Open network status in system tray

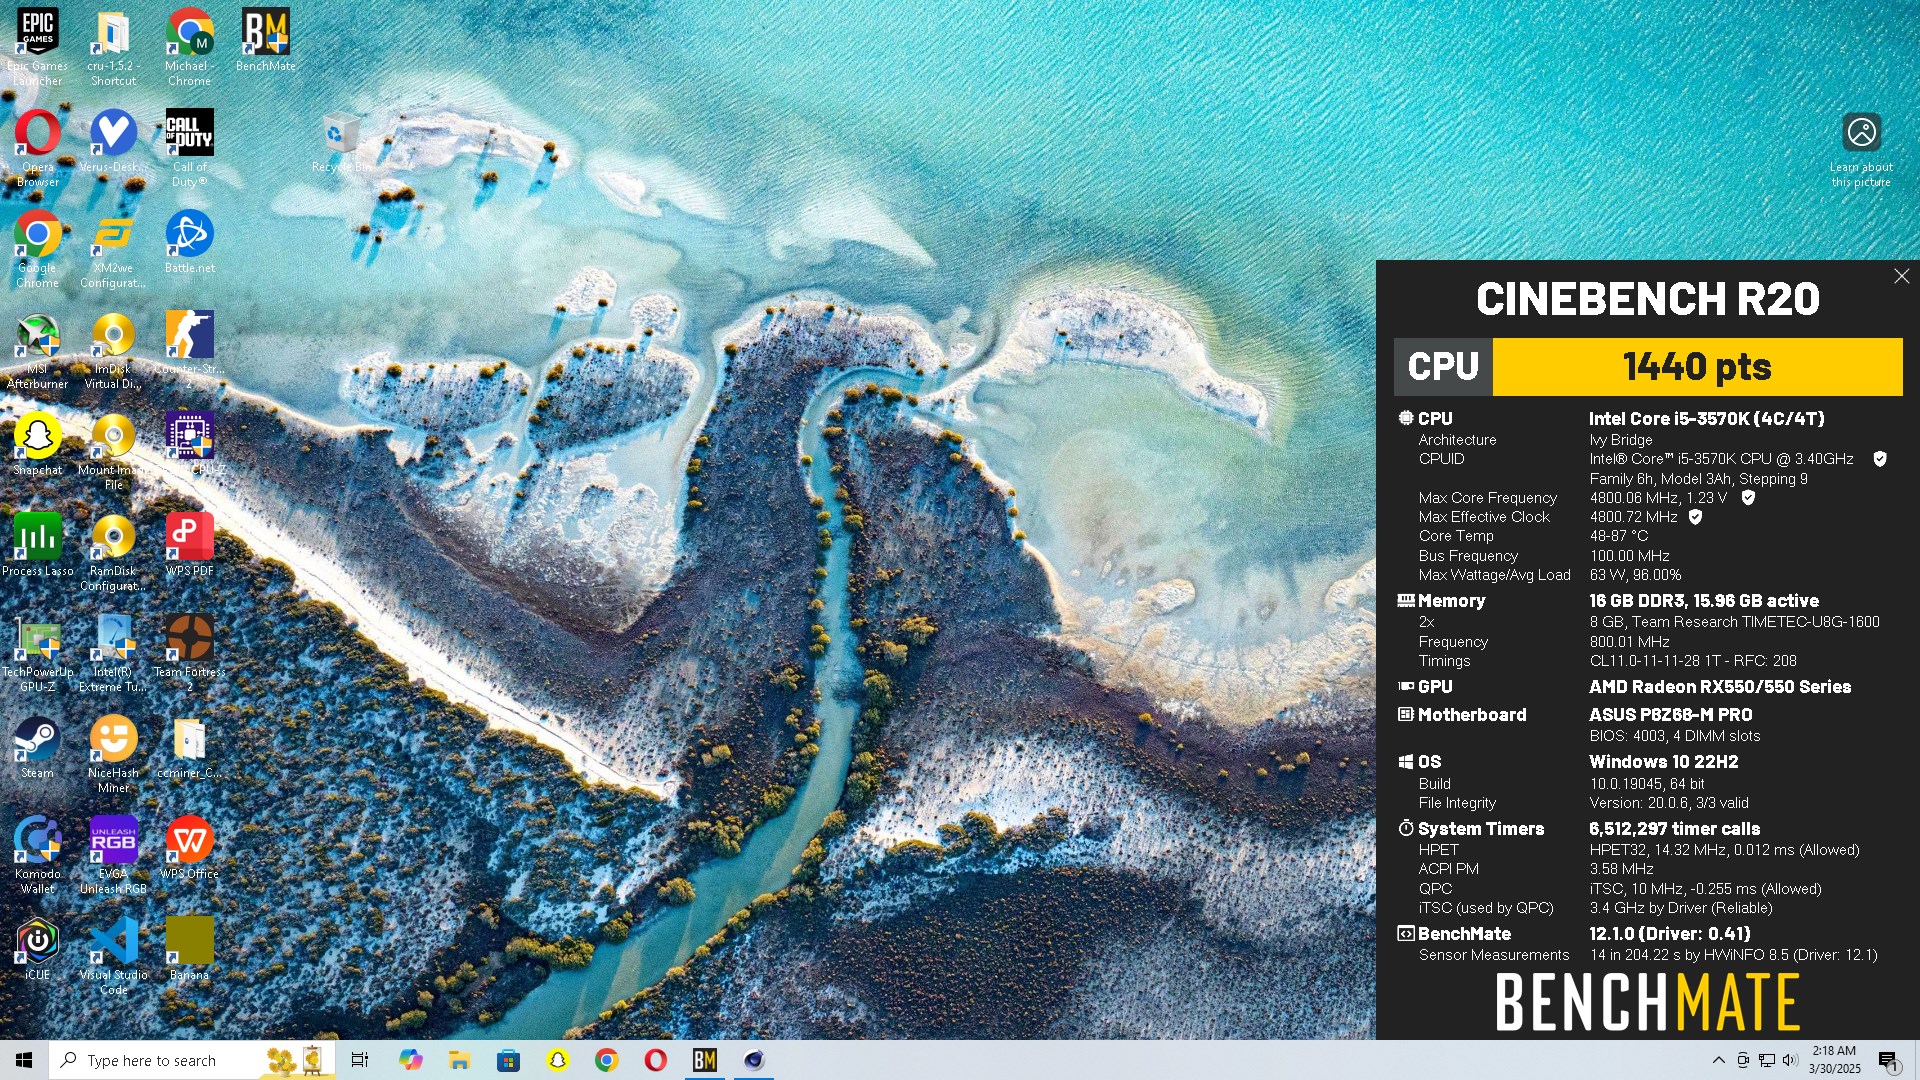click(x=1767, y=1060)
